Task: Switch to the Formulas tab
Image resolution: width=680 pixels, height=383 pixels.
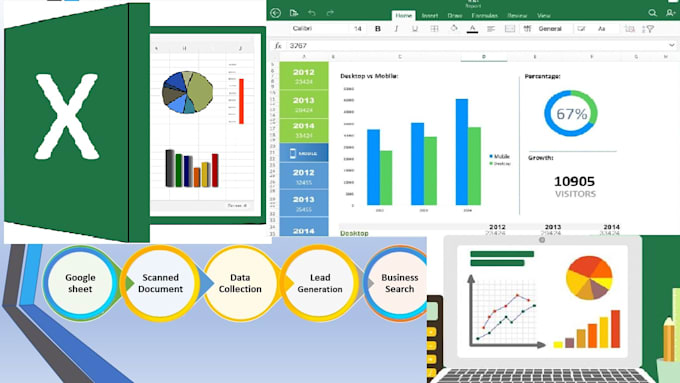Action: coord(484,16)
